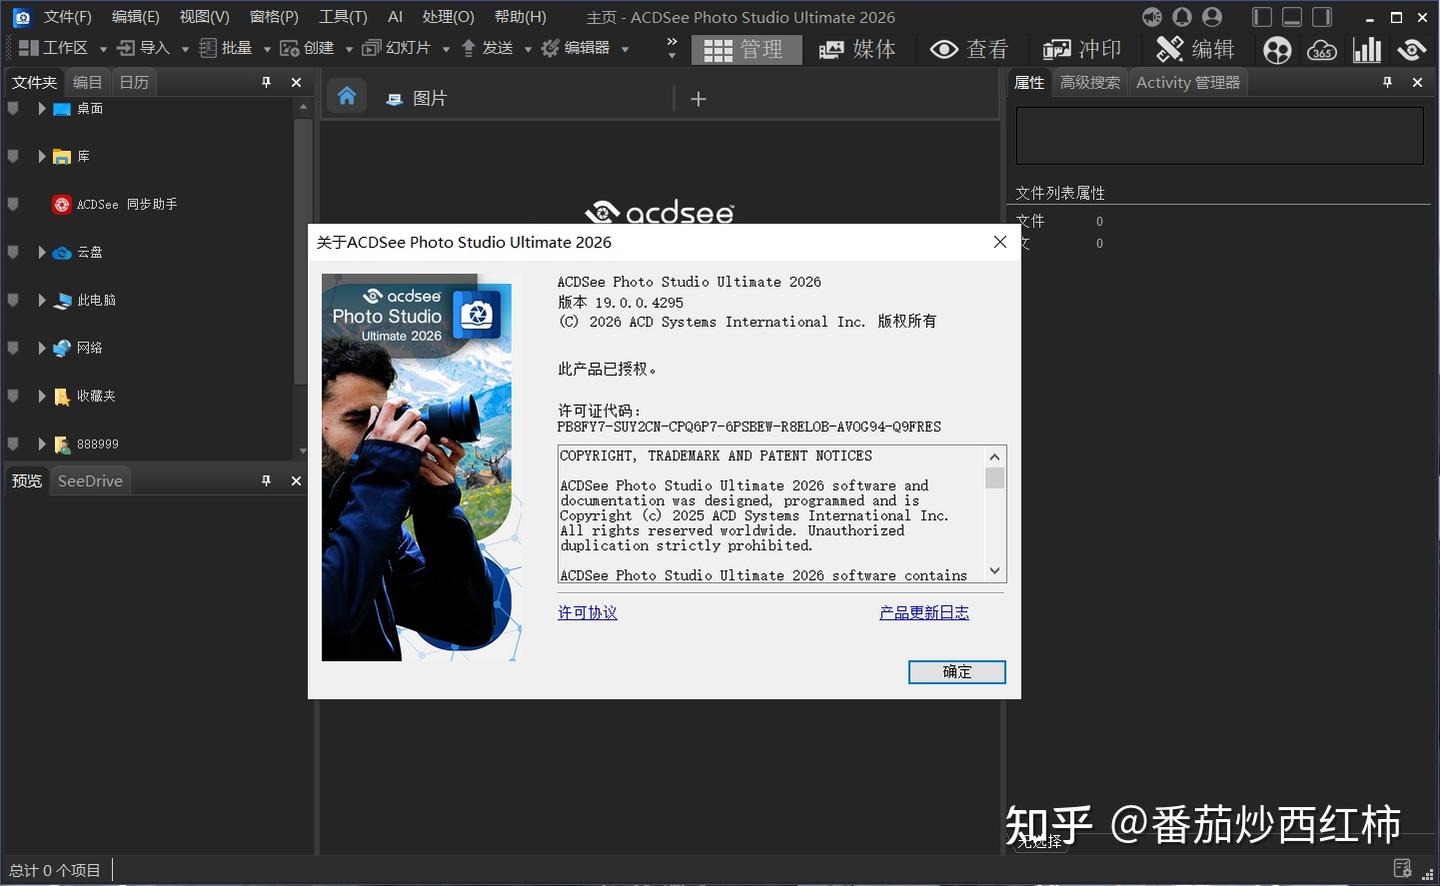Expand the 桌面 tree node
Viewport: 1440px width, 886px height.
[41, 108]
